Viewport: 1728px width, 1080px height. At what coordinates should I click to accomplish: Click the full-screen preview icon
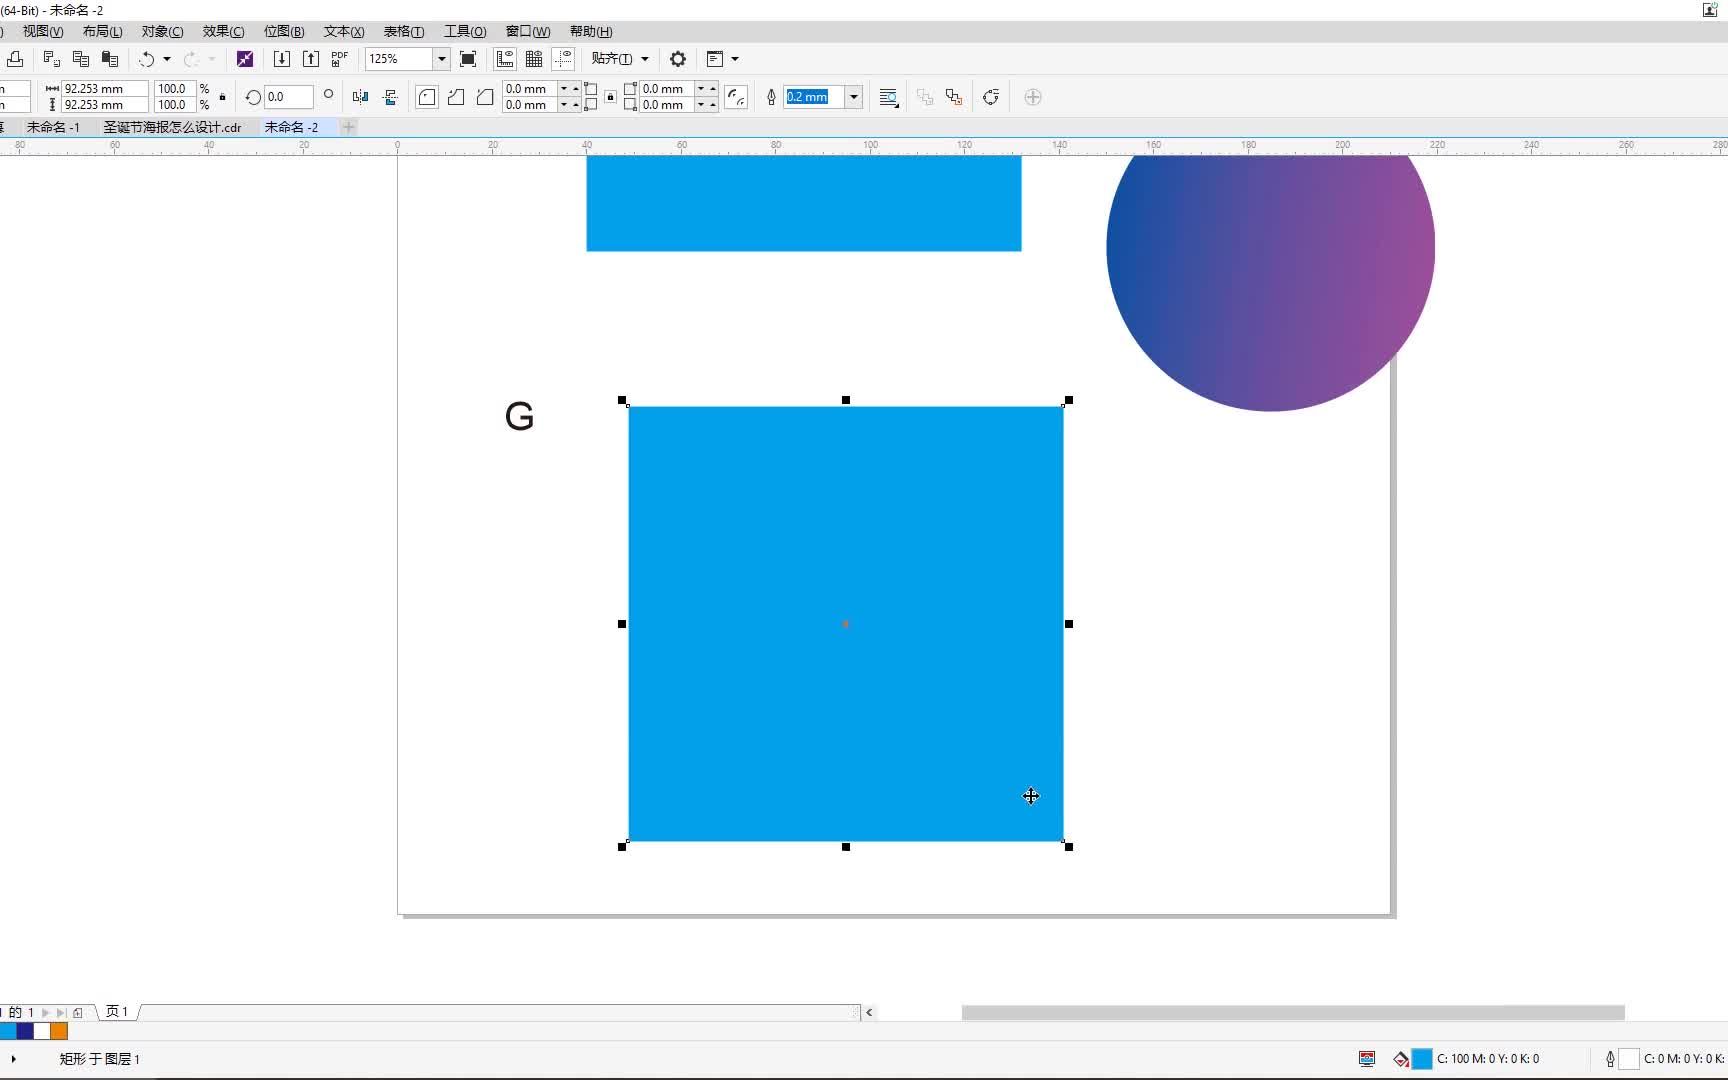pyautogui.click(x=468, y=59)
